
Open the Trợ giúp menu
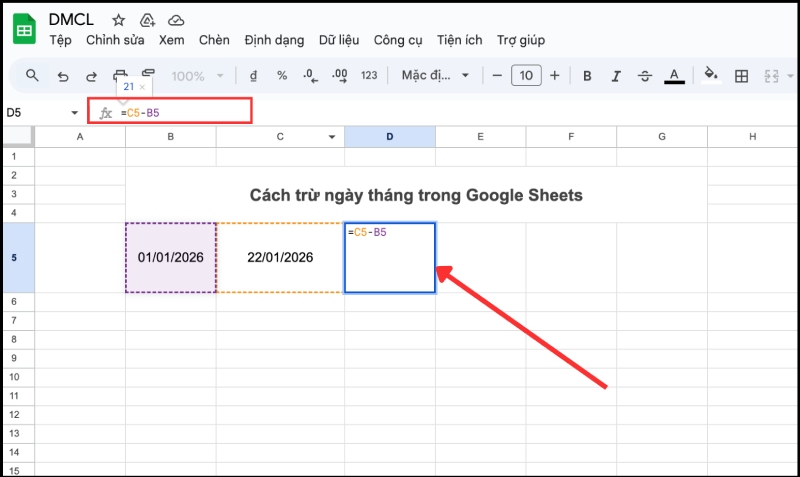521,40
